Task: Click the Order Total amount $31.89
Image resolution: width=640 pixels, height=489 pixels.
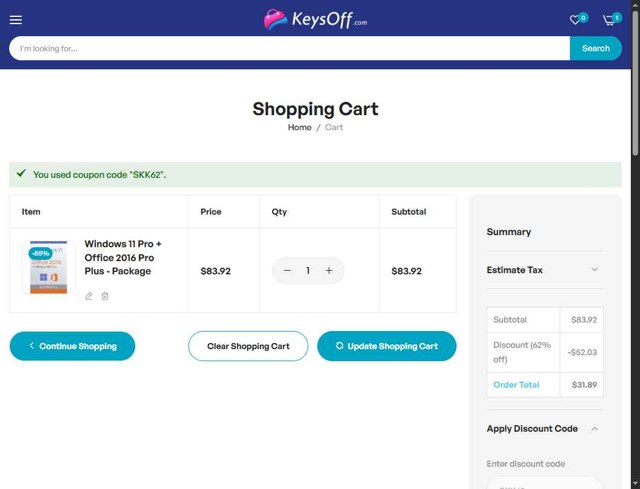Action: tap(584, 385)
